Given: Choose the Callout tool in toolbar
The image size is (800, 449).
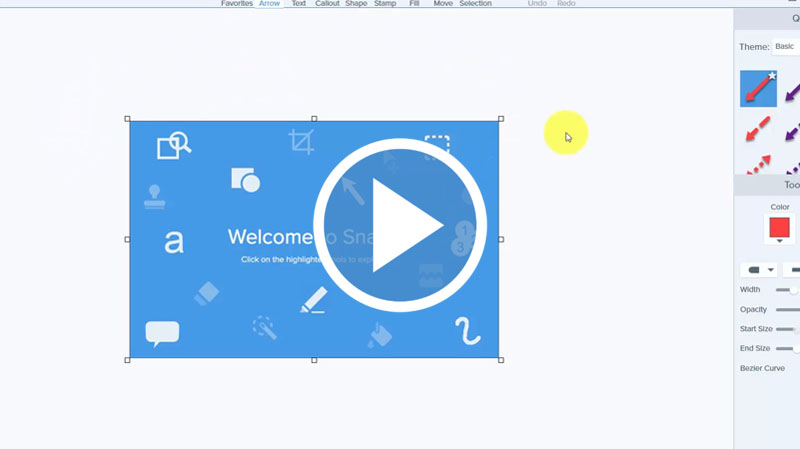Looking at the screenshot, I should coord(327,4).
